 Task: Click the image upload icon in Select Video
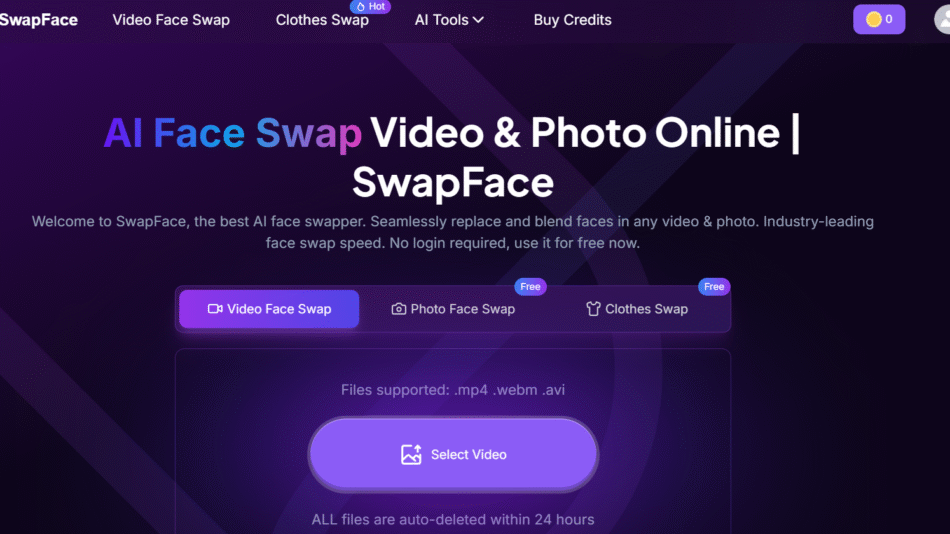(x=411, y=455)
